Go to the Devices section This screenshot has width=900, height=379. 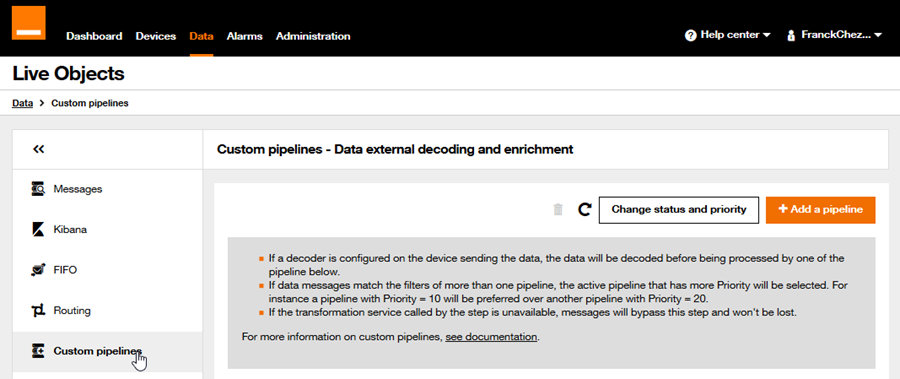coord(156,36)
